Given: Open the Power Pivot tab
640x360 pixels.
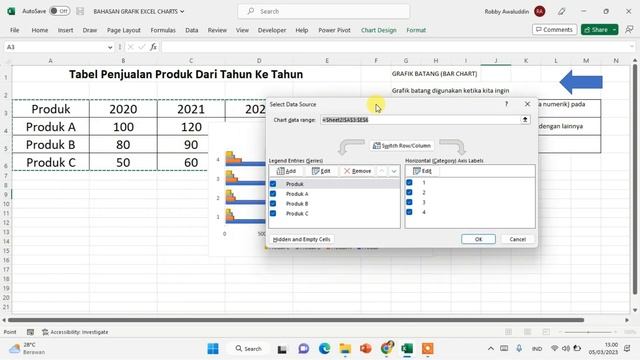Looking at the screenshot, I should pos(334,30).
